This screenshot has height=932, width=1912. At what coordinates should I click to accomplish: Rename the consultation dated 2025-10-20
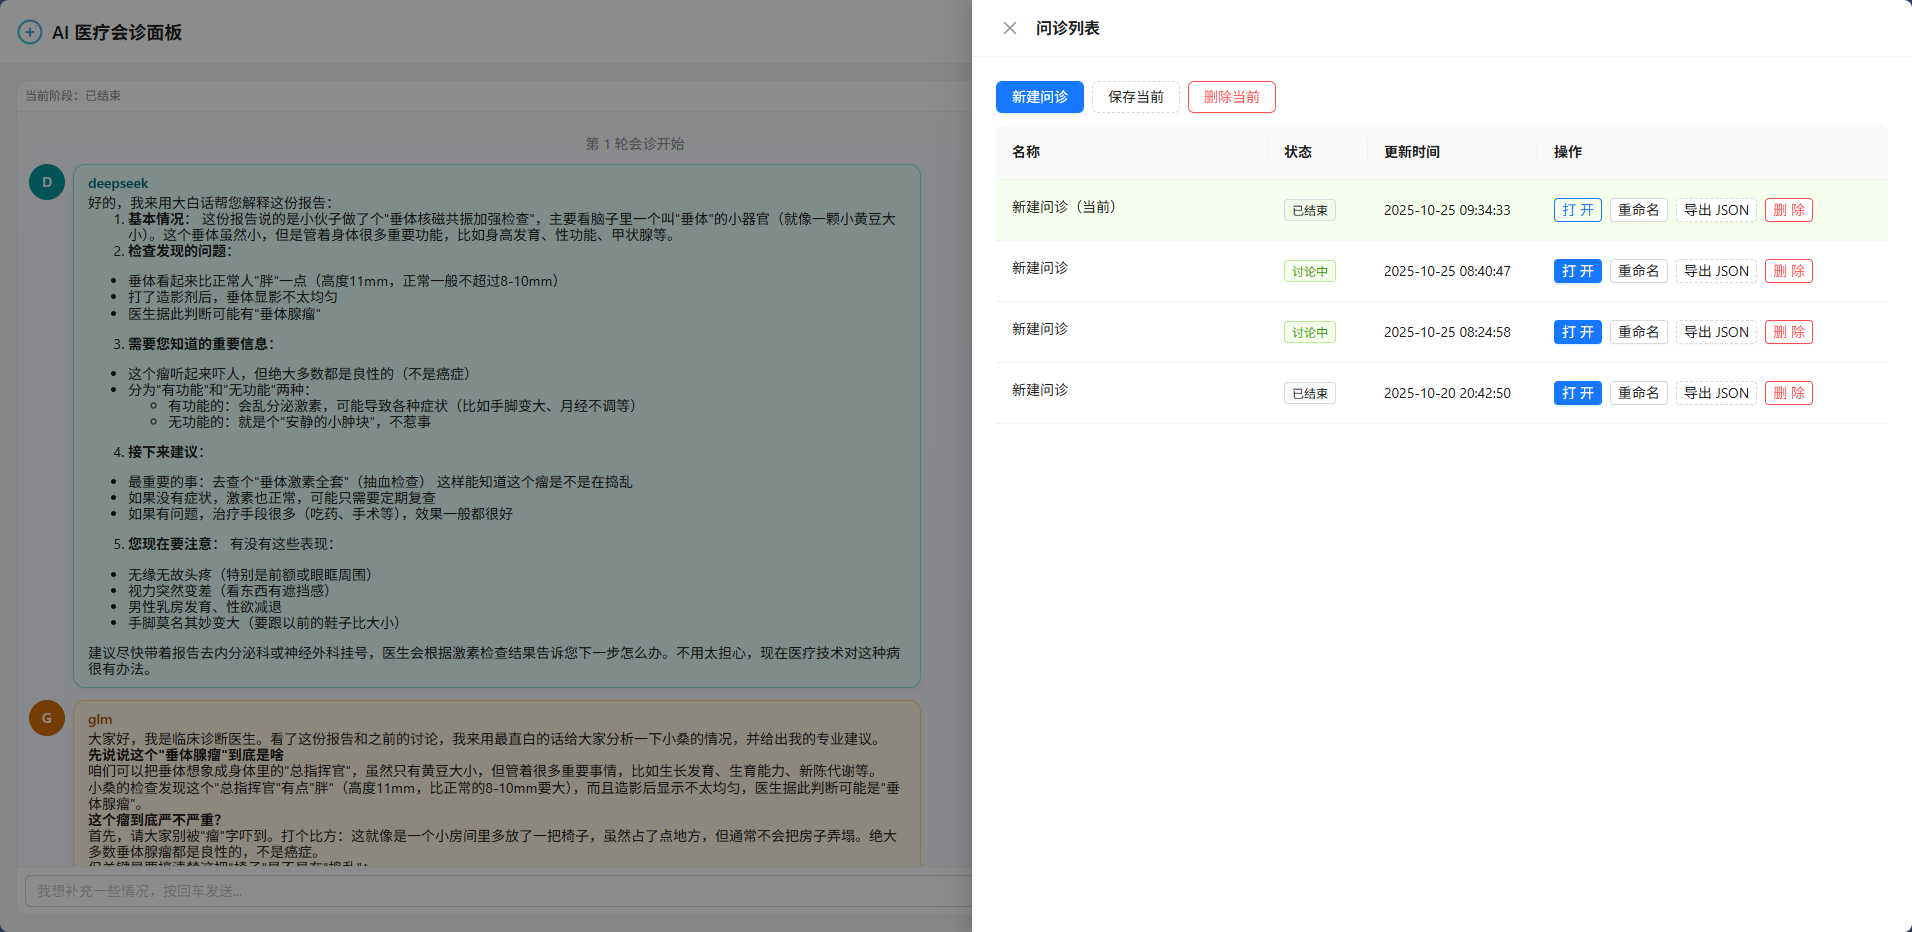pos(1638,393)
